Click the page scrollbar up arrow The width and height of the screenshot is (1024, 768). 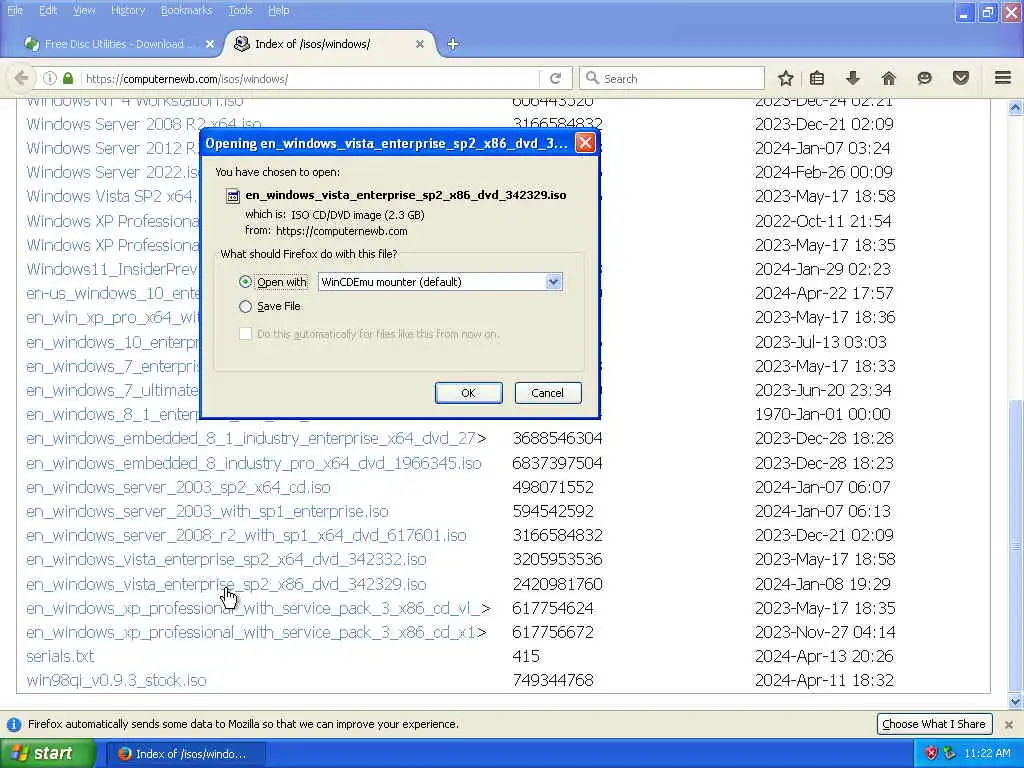click(x=1015, y=108)
